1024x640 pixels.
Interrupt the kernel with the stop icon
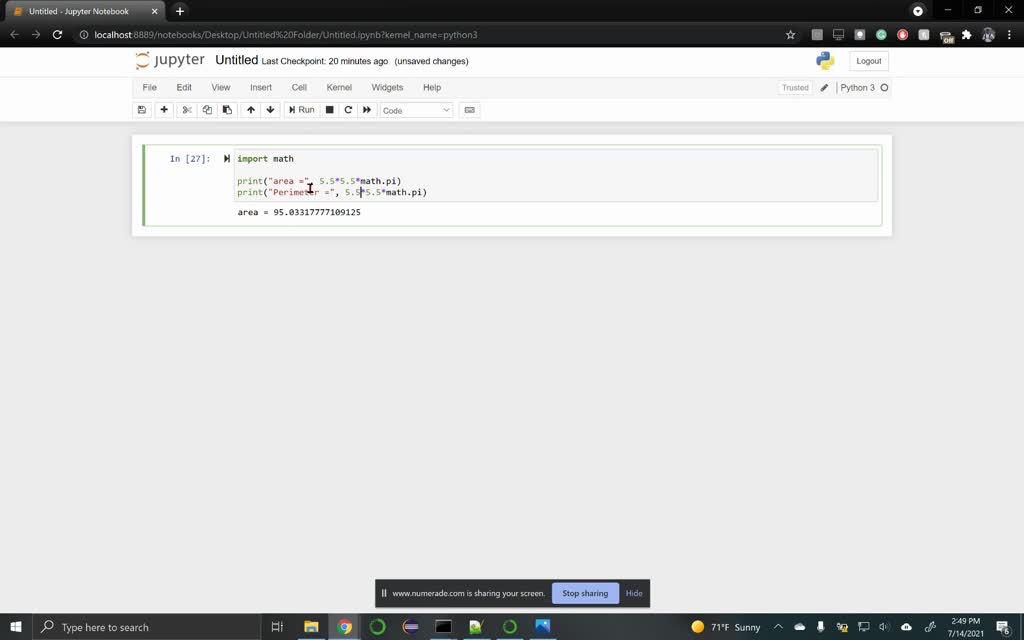pos(330,110)
